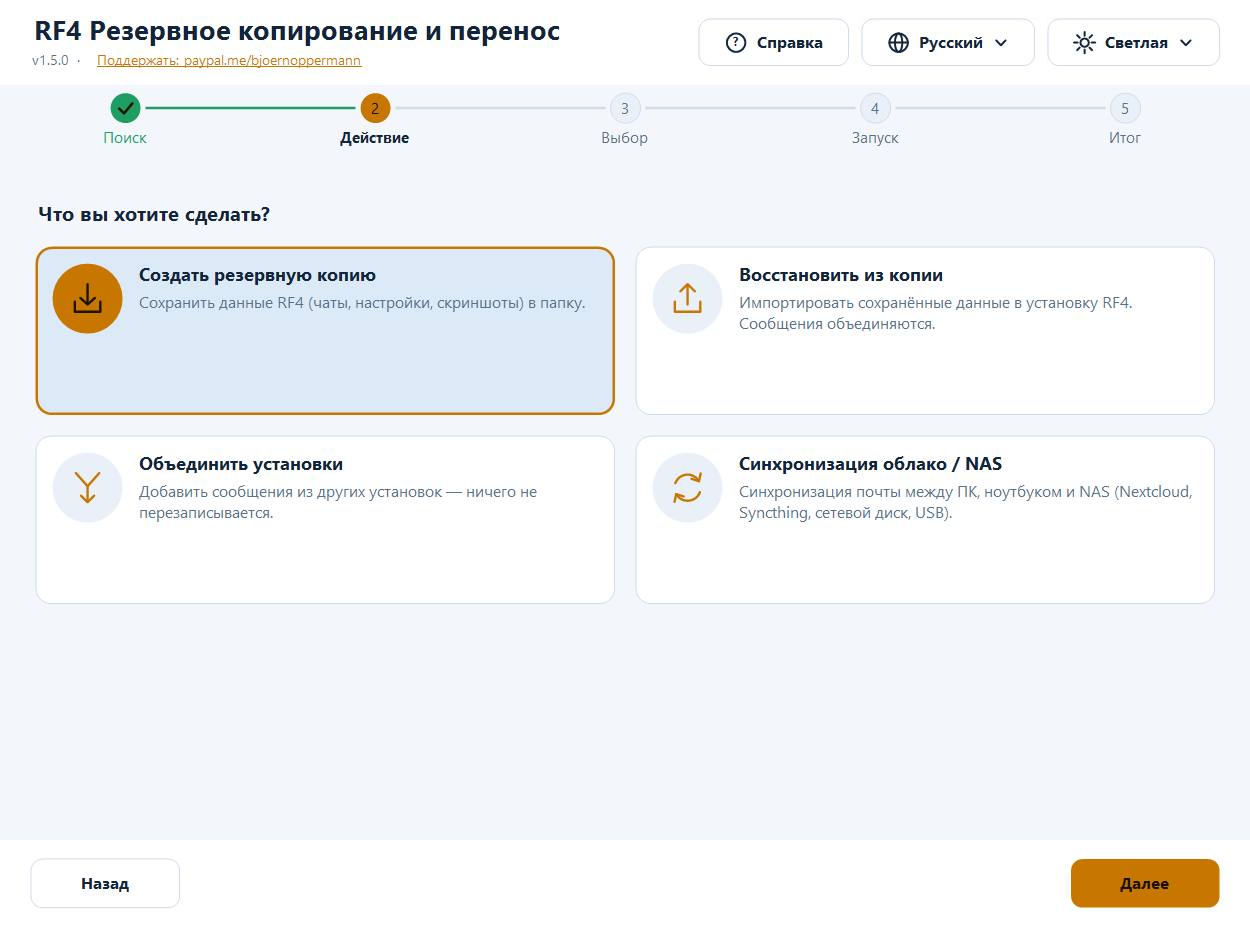Image resolution: width=1250 pixels, height=925 pixels.
Task: Click the question mark help icon
Action: [736, 43]
